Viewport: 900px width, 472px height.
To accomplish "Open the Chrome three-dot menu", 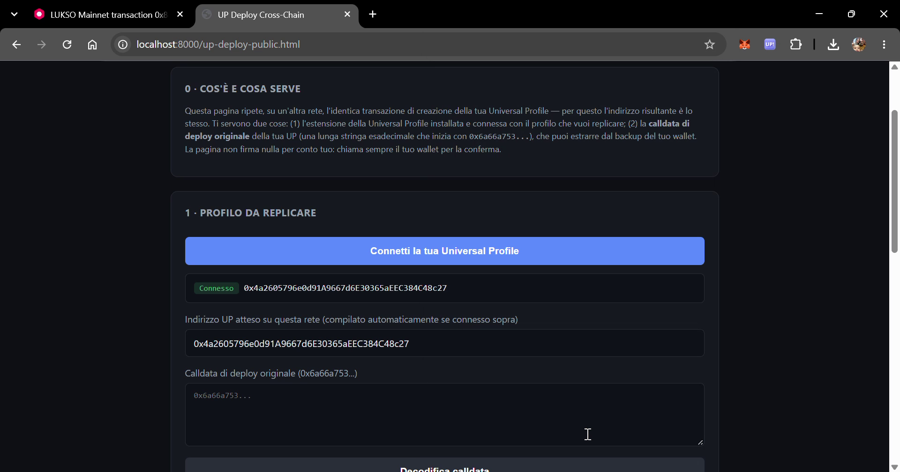I will tap(884, 44).
